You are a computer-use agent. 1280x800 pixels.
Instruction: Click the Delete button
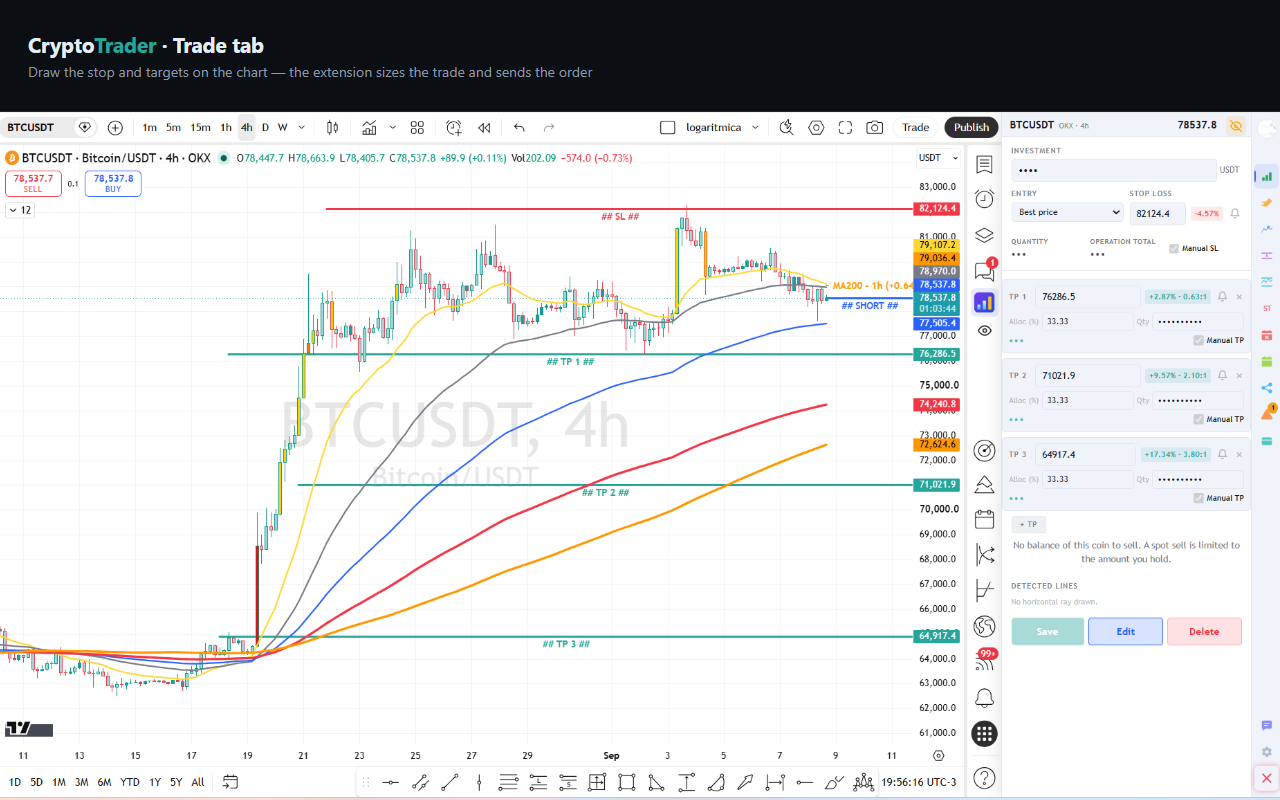1204,631
